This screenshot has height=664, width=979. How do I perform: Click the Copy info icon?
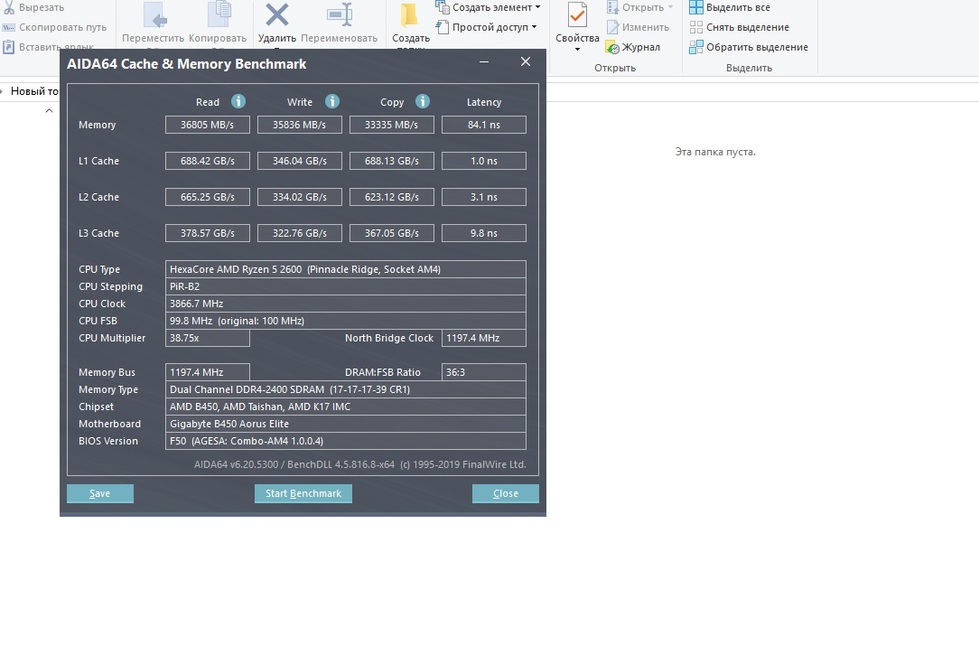pyautogui.click(x=423, y=101)
